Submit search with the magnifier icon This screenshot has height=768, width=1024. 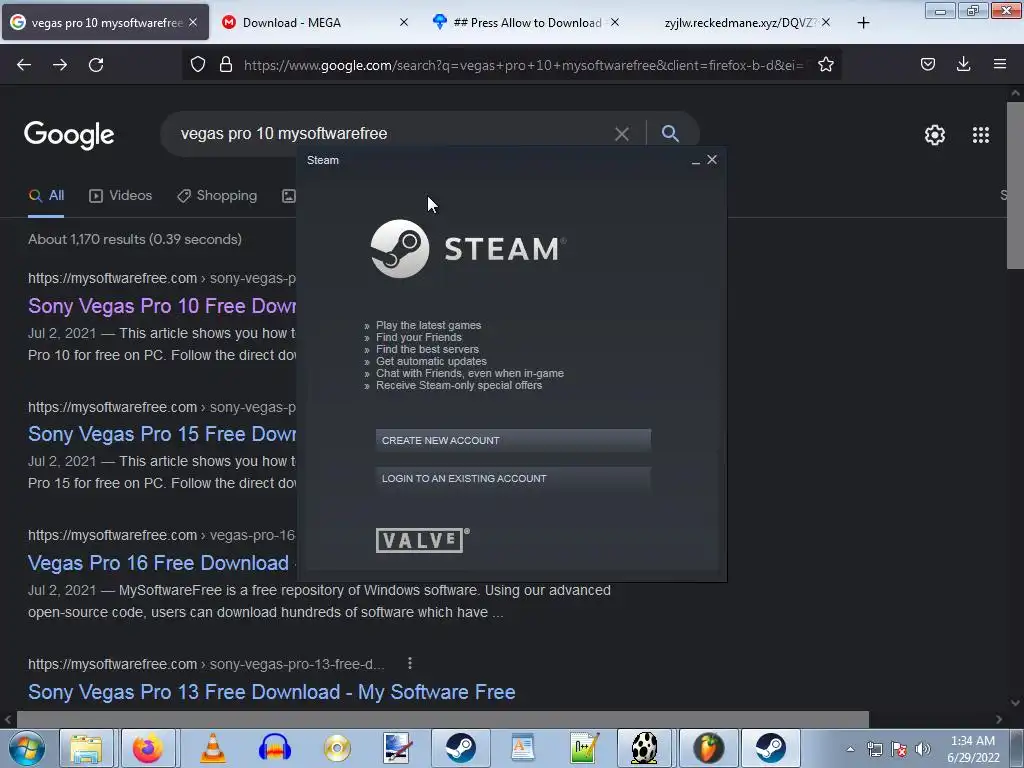670,134
